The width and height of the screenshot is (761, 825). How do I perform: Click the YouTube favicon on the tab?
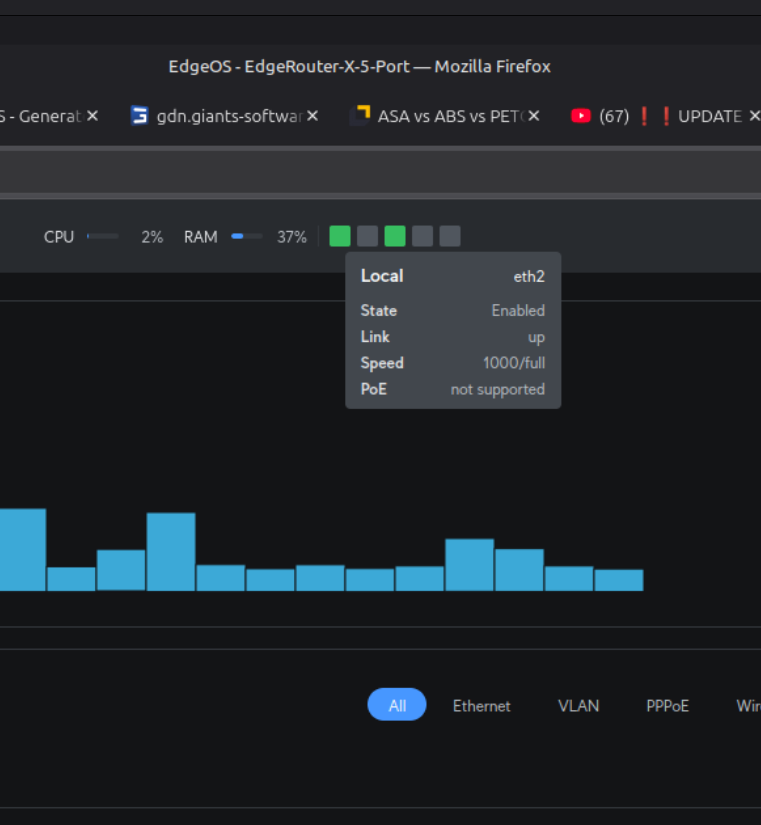581,116
